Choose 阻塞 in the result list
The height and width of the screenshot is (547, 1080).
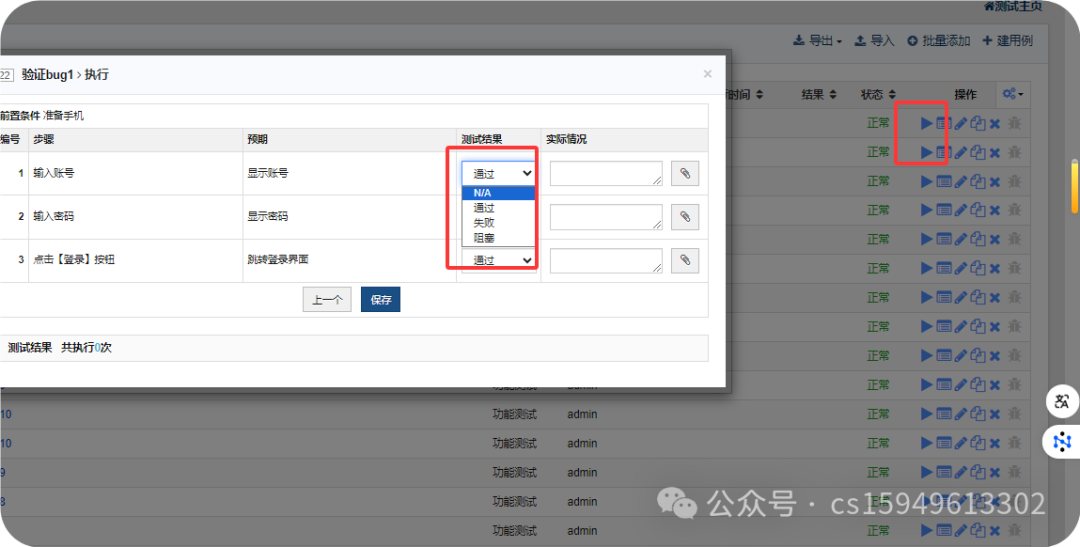499,238
